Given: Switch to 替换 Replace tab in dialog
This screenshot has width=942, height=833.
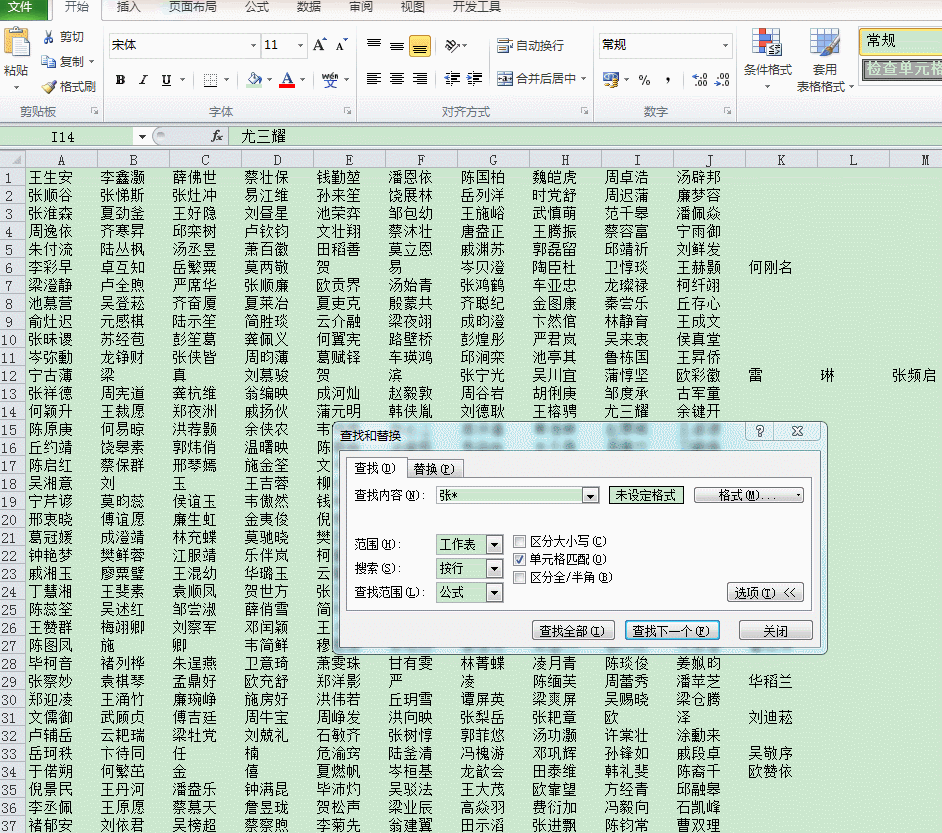Looking at the screenshot, I should pos(434,469).
